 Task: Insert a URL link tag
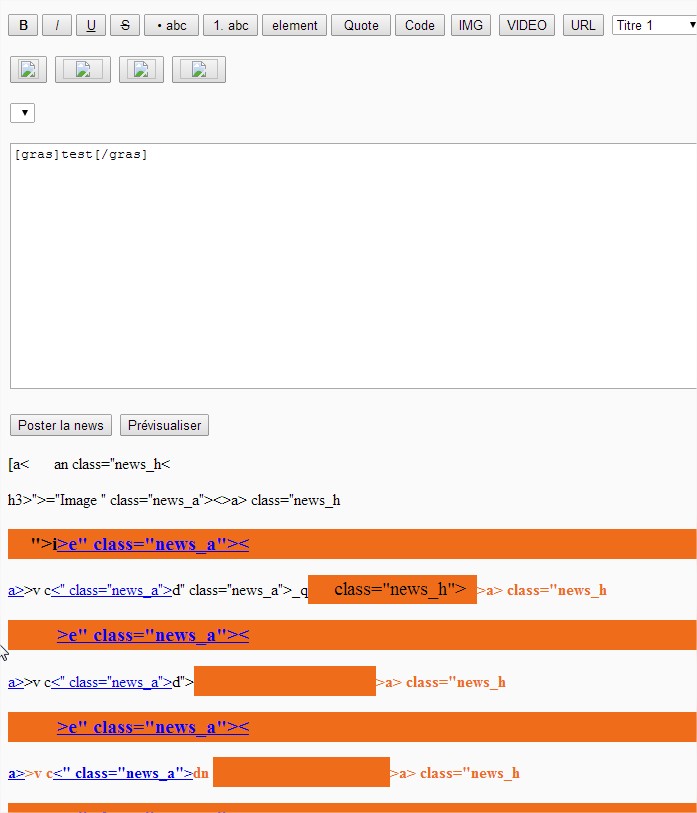point(583,25)
